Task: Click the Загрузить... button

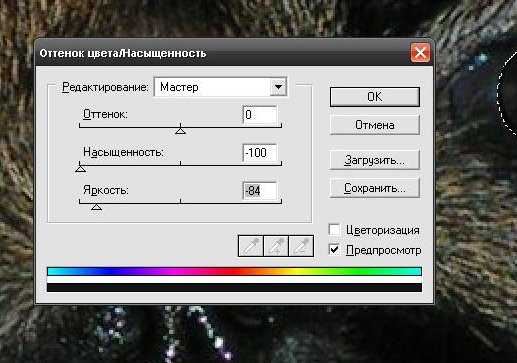Action: click(x=375, y=160)
